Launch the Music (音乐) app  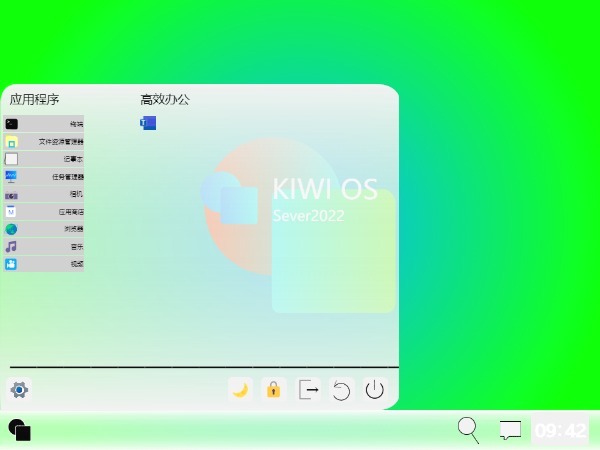pos(44,247)
